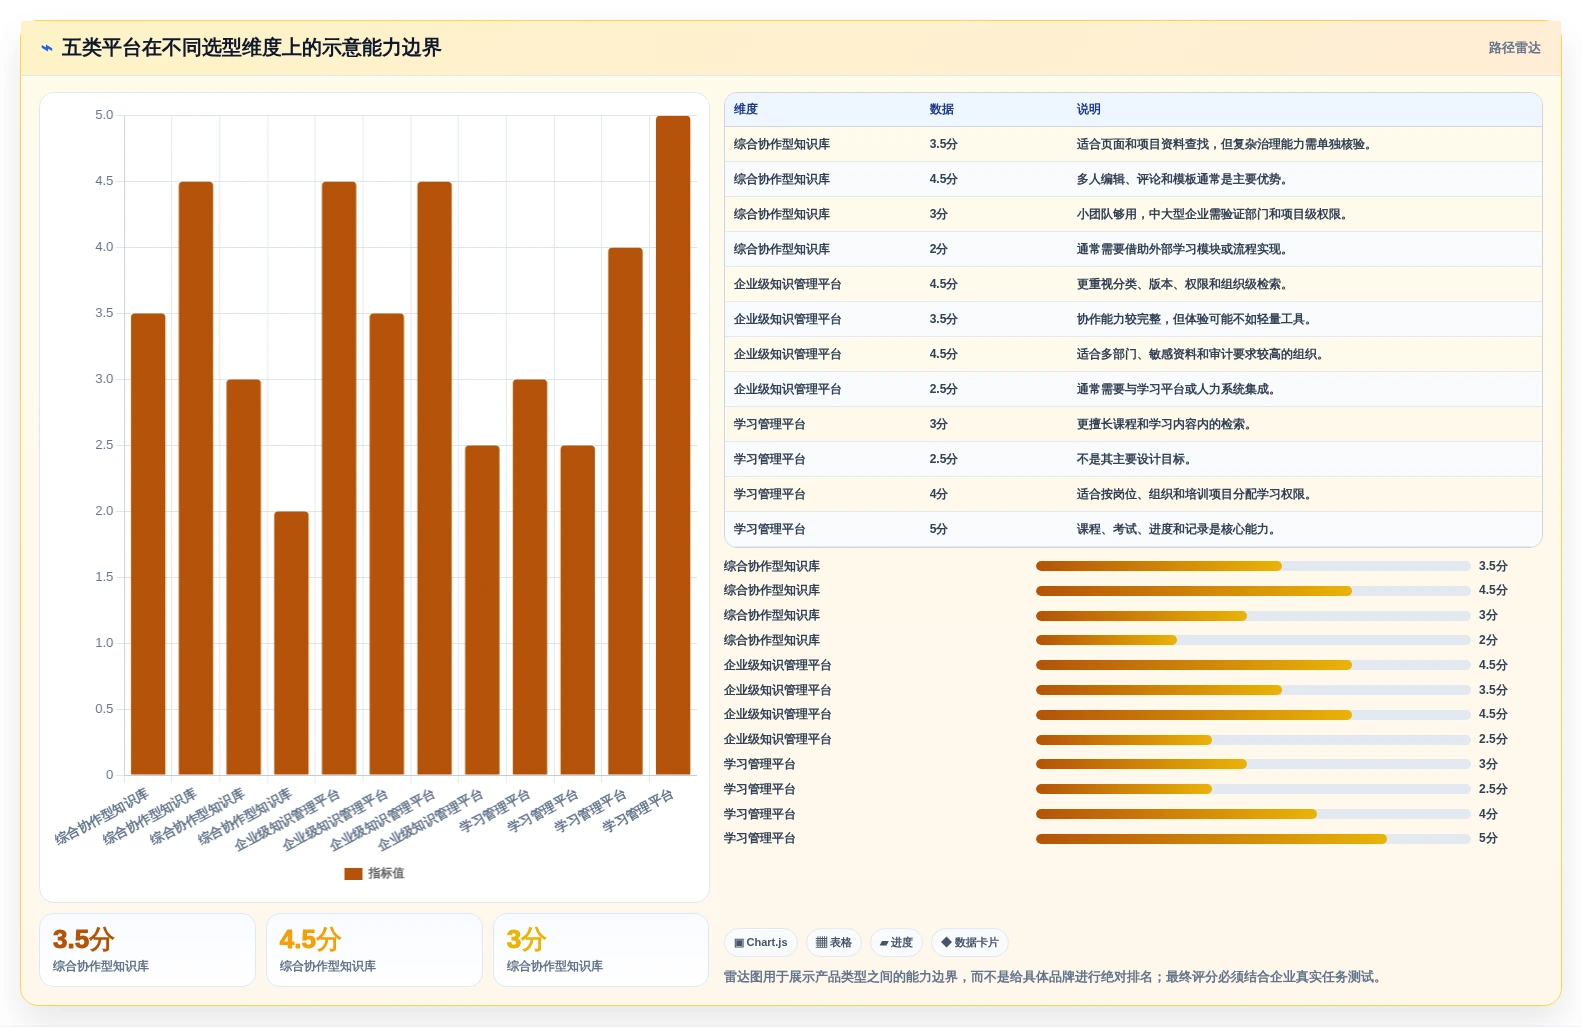Select the 进度 chip
This screenshot has height=1027, width=1582.
pos(896,942)
